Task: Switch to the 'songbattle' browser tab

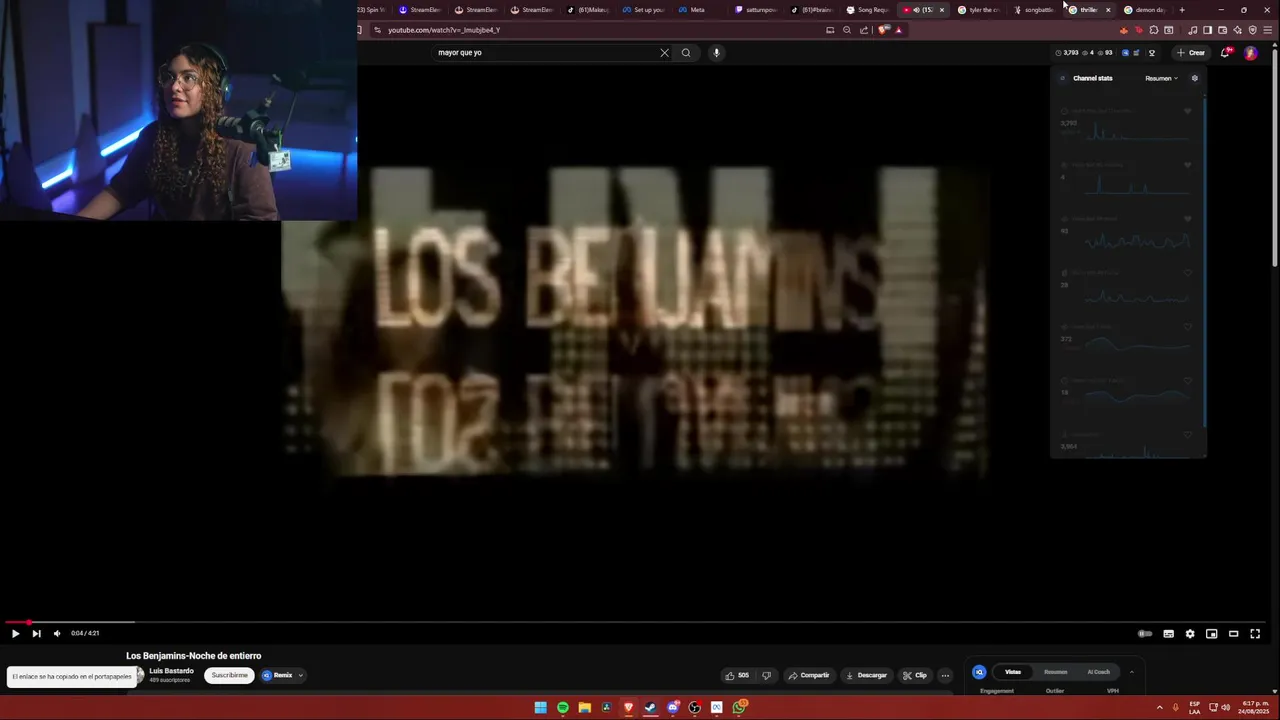Action: tap(1034, 10)
